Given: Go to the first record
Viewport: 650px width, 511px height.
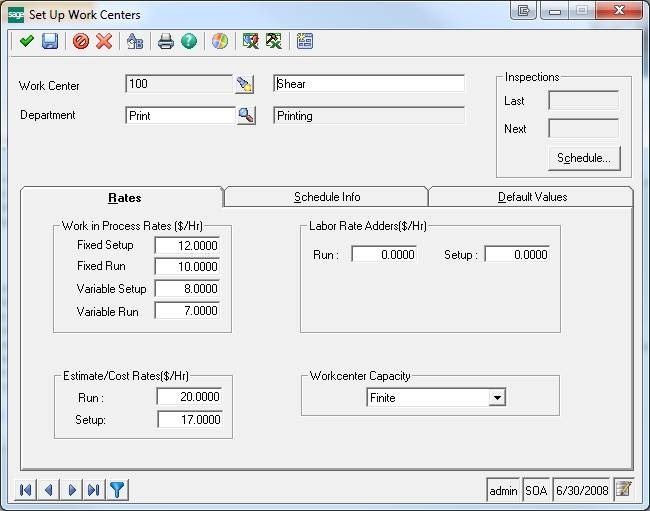Looking at the screenshot, I should [26, 489].
